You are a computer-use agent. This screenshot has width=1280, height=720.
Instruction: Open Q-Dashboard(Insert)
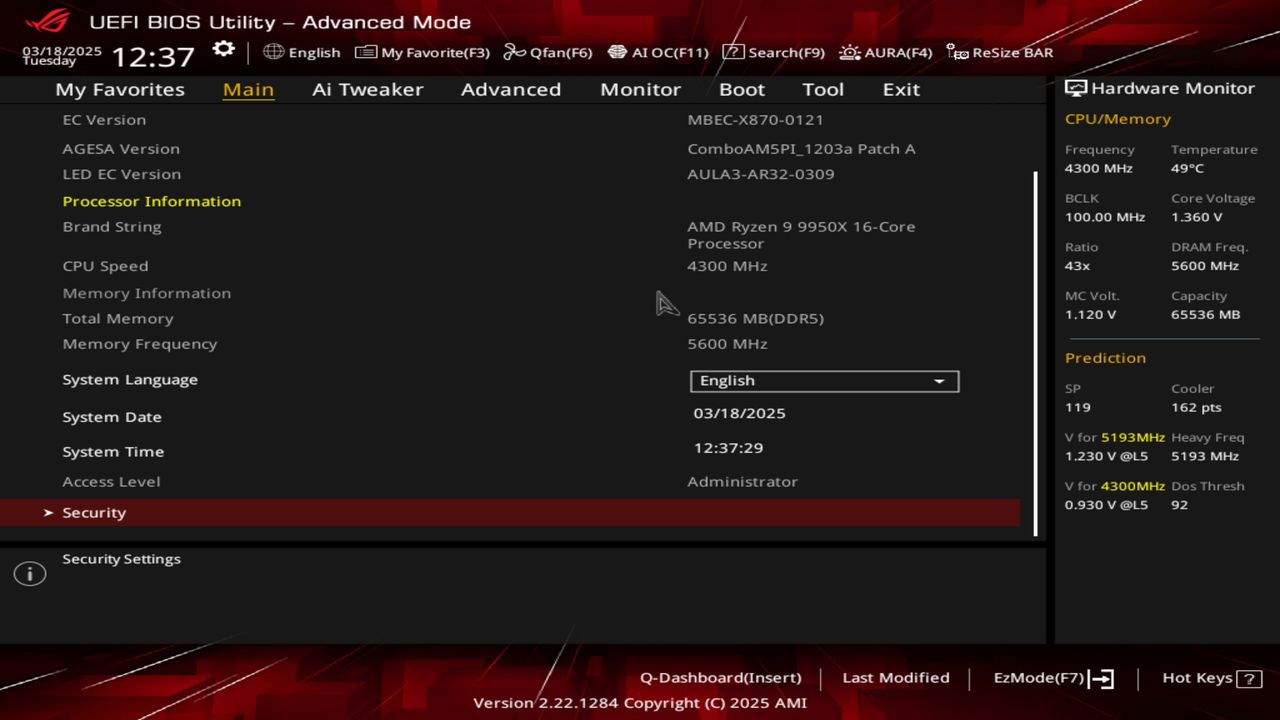coord(720,678)
